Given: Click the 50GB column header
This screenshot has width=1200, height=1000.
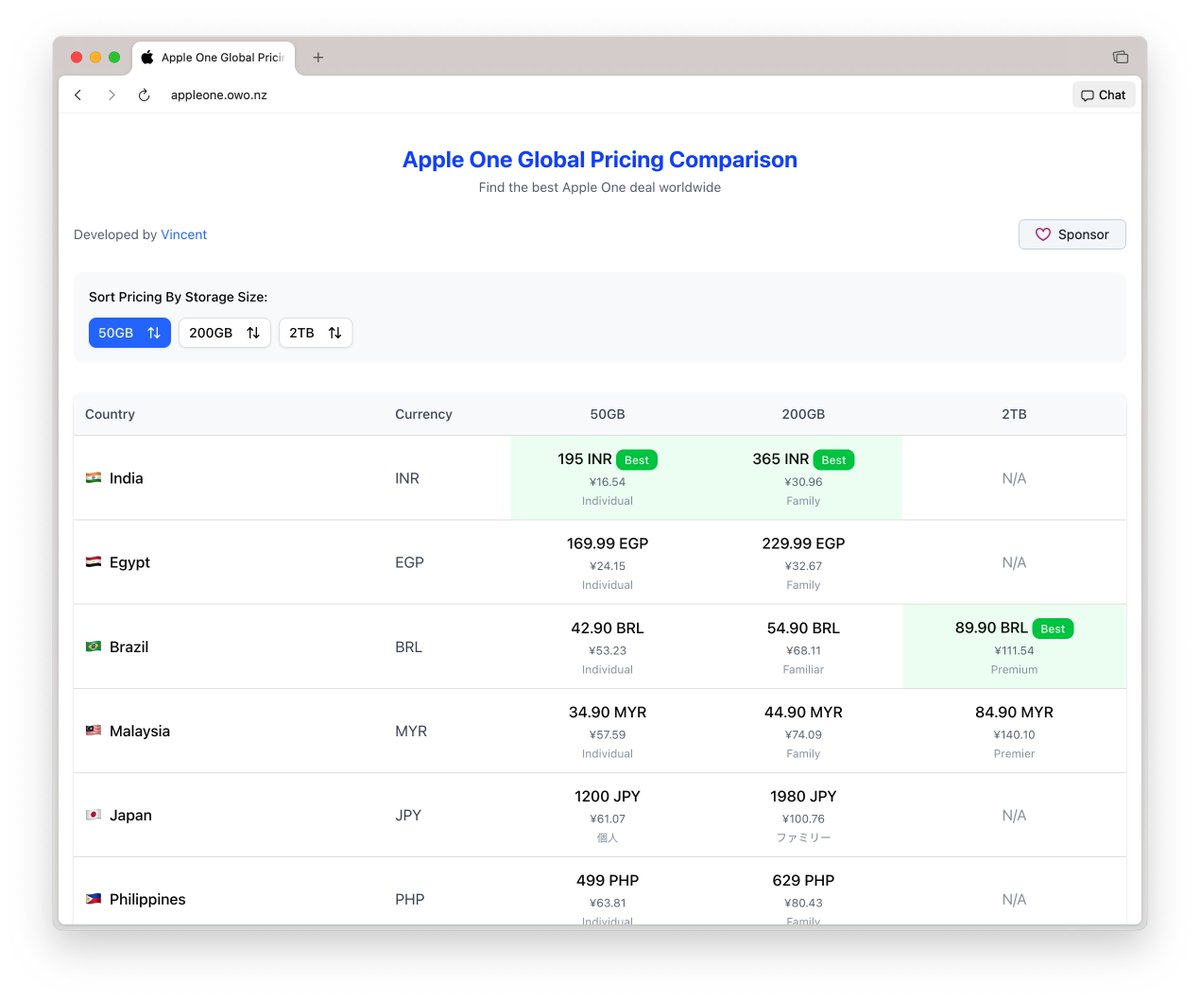Looking at the screenshot, I should 607,414.
